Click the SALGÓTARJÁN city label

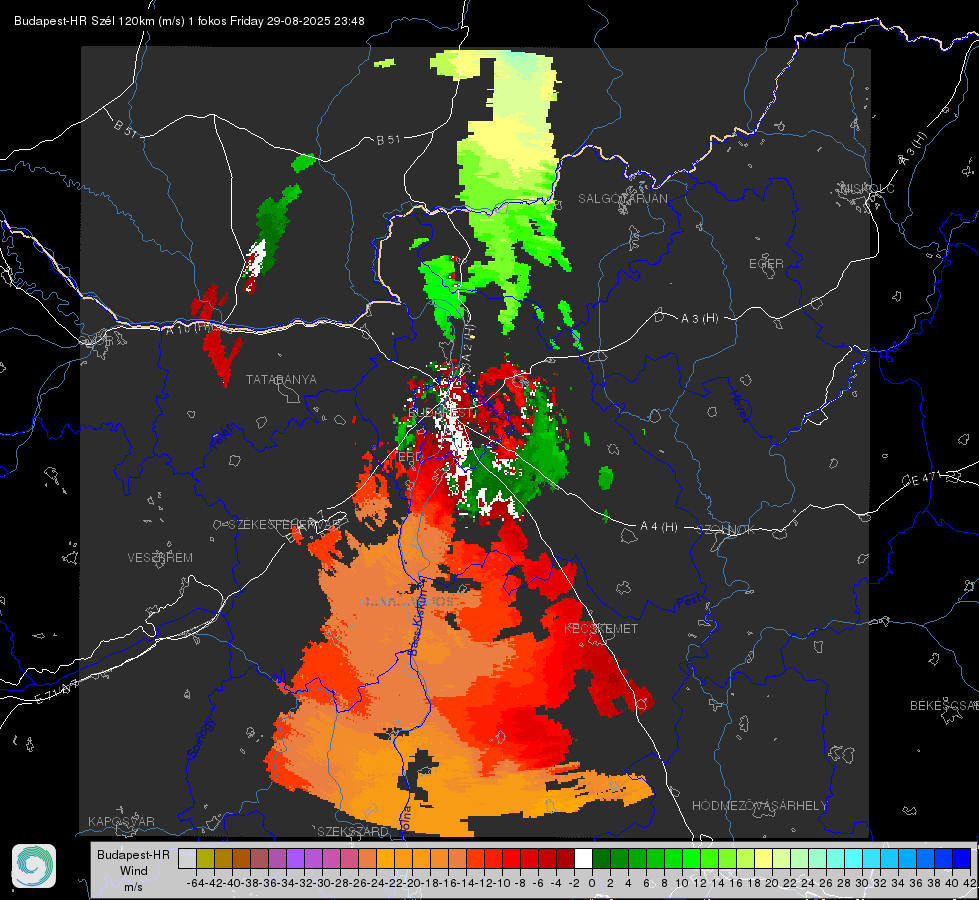[x=622, y=199]
